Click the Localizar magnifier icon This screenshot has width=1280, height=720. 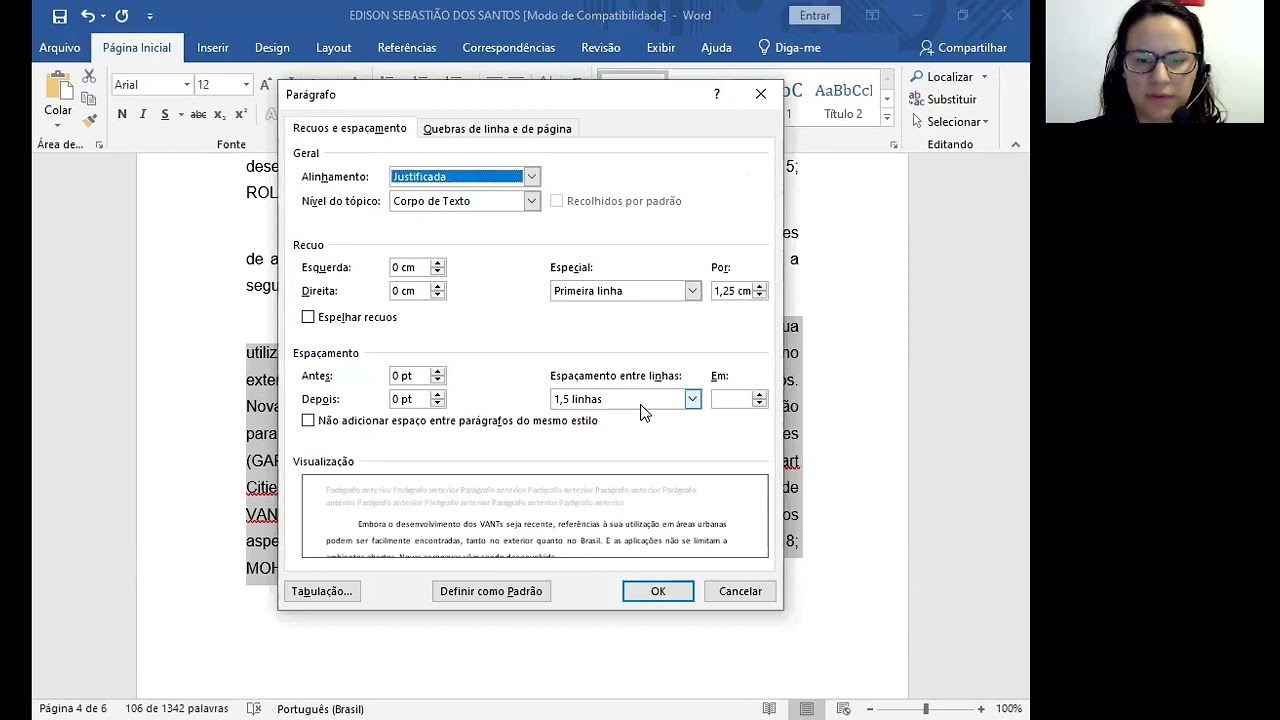click(x=917, y=77)
